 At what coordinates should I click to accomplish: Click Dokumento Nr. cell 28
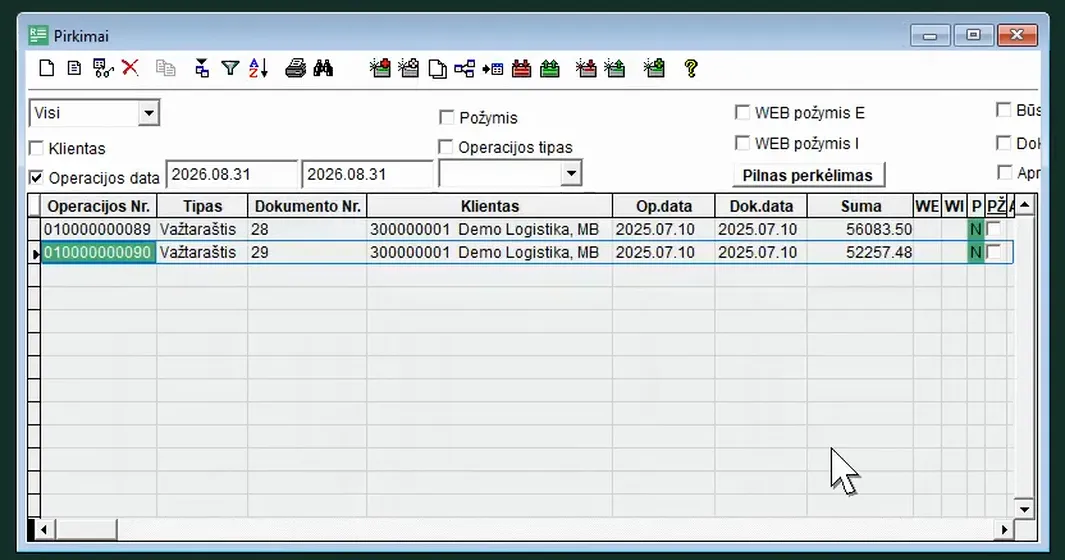tap(307, 229)
